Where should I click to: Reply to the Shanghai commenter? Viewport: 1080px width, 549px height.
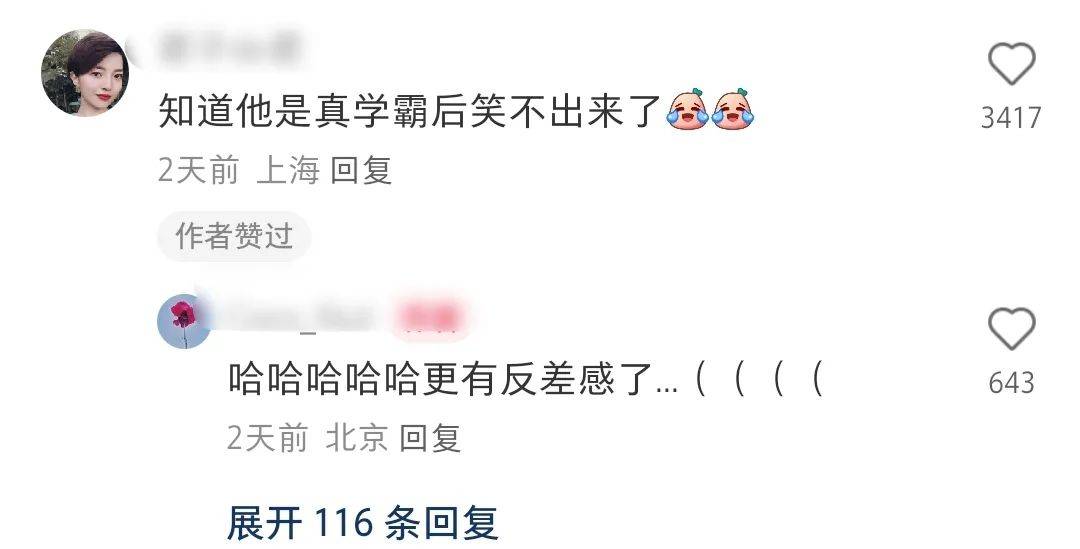[361, 171]
